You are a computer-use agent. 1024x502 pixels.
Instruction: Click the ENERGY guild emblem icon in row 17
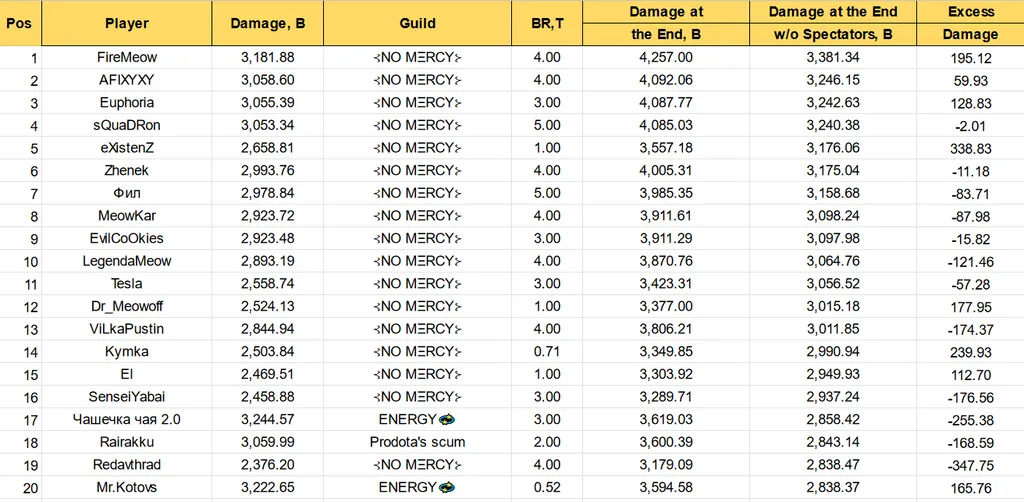447,419
